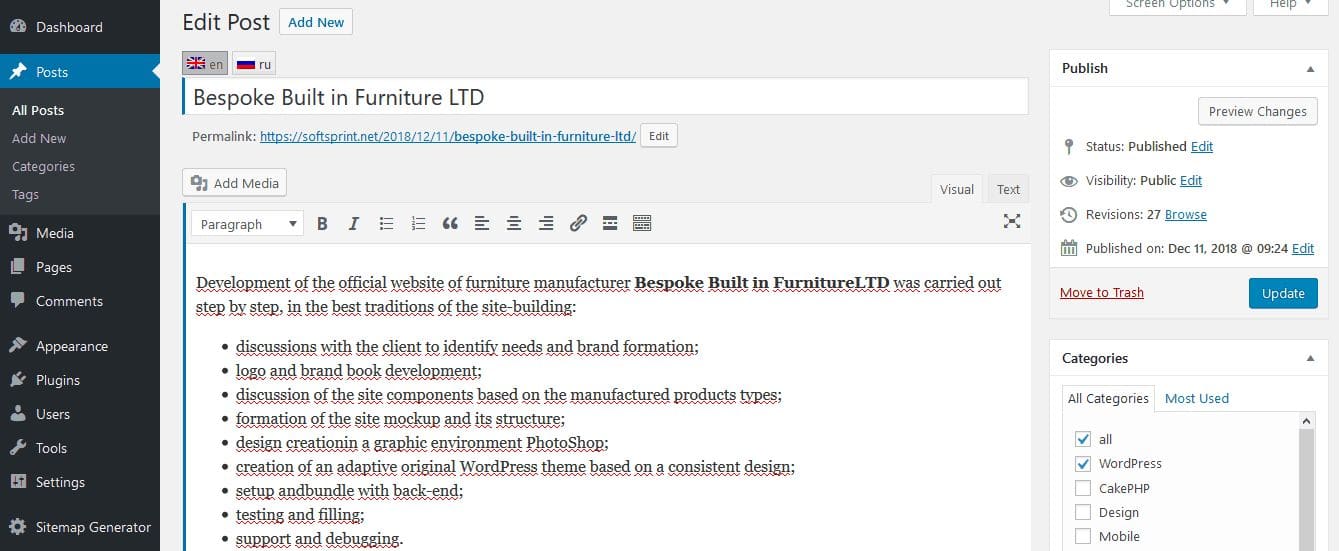Select the All Categories tab

[1108, 398]
